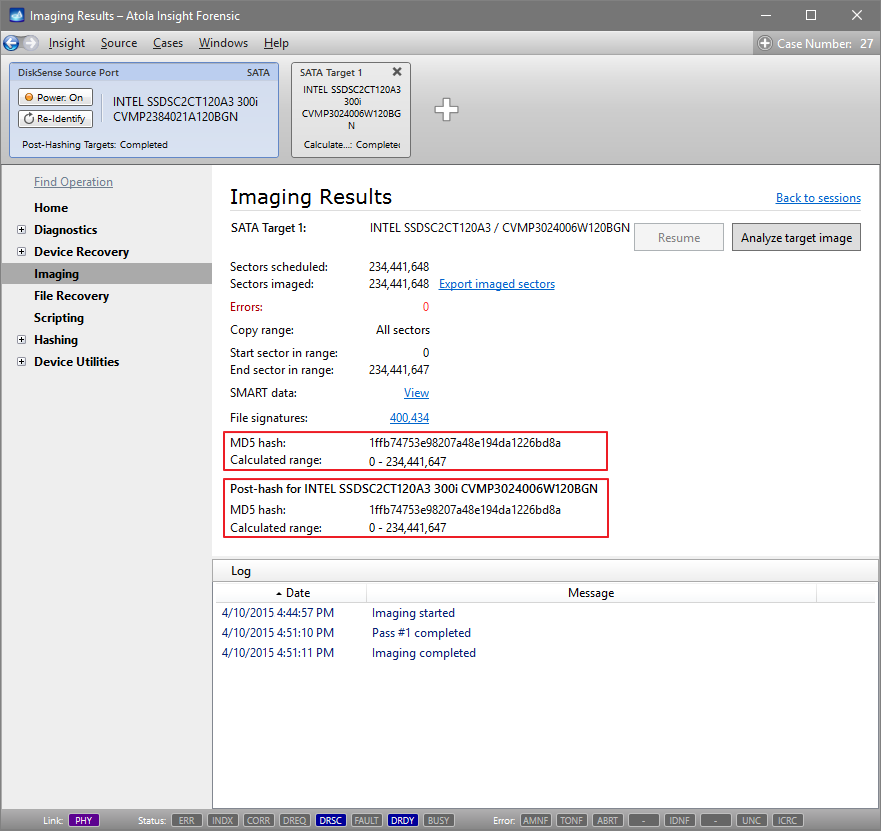Expand the Diagnostics section
Screen dimensions: 881x831
coord(21,229)
